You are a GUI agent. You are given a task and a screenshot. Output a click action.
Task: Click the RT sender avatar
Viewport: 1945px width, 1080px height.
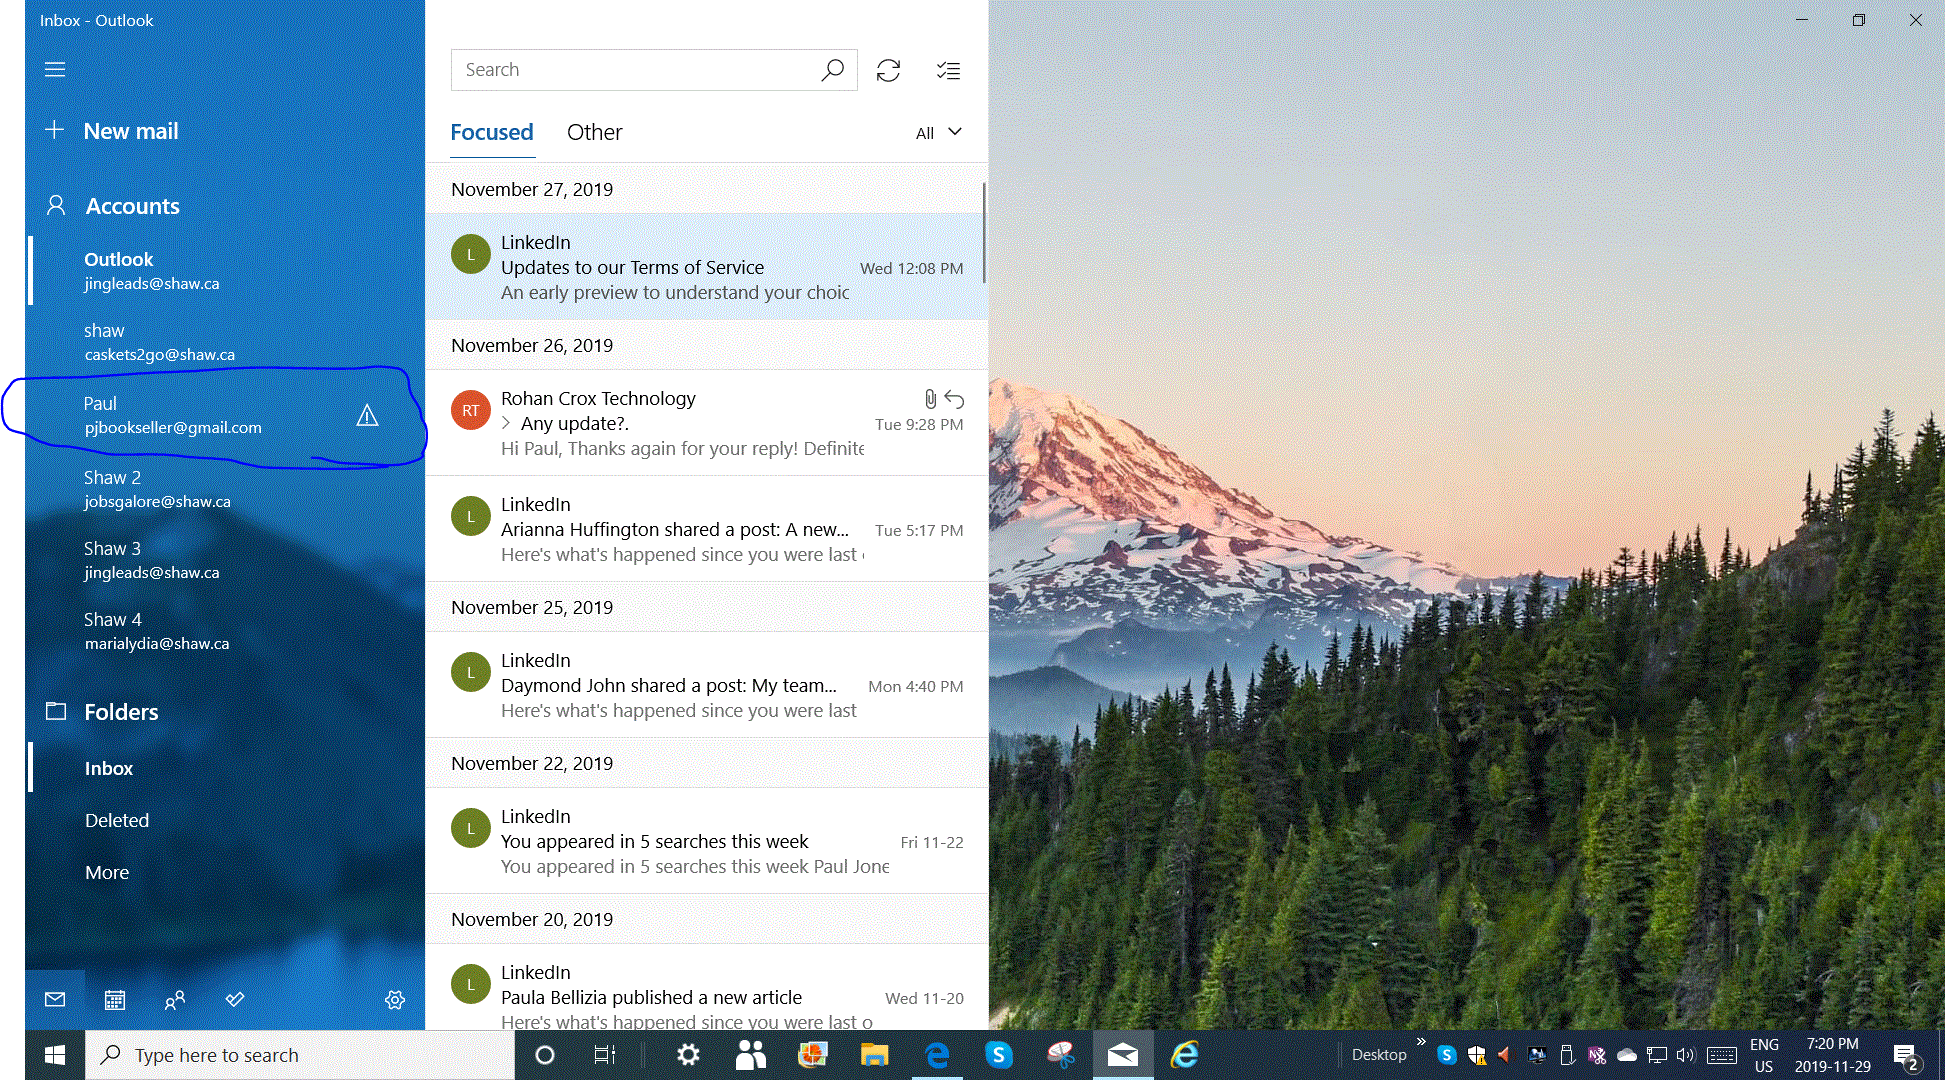click(x=470, y=410)
